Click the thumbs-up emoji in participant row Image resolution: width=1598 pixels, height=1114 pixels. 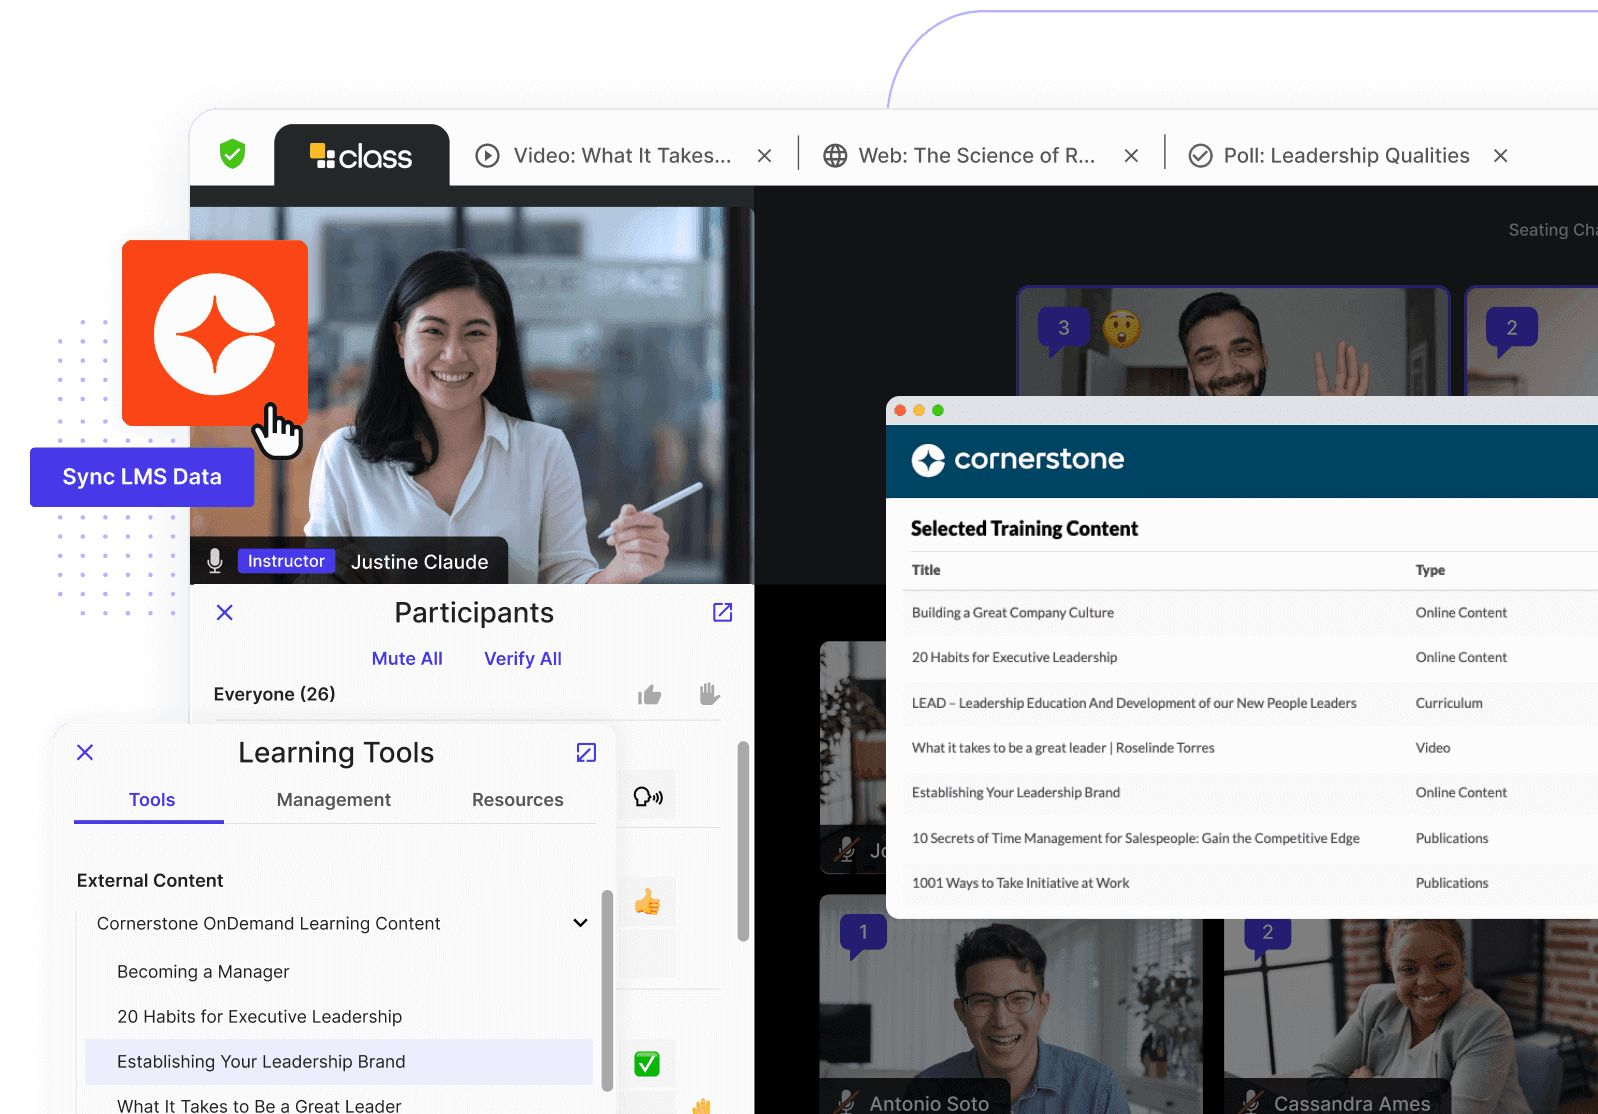(647, 903)
